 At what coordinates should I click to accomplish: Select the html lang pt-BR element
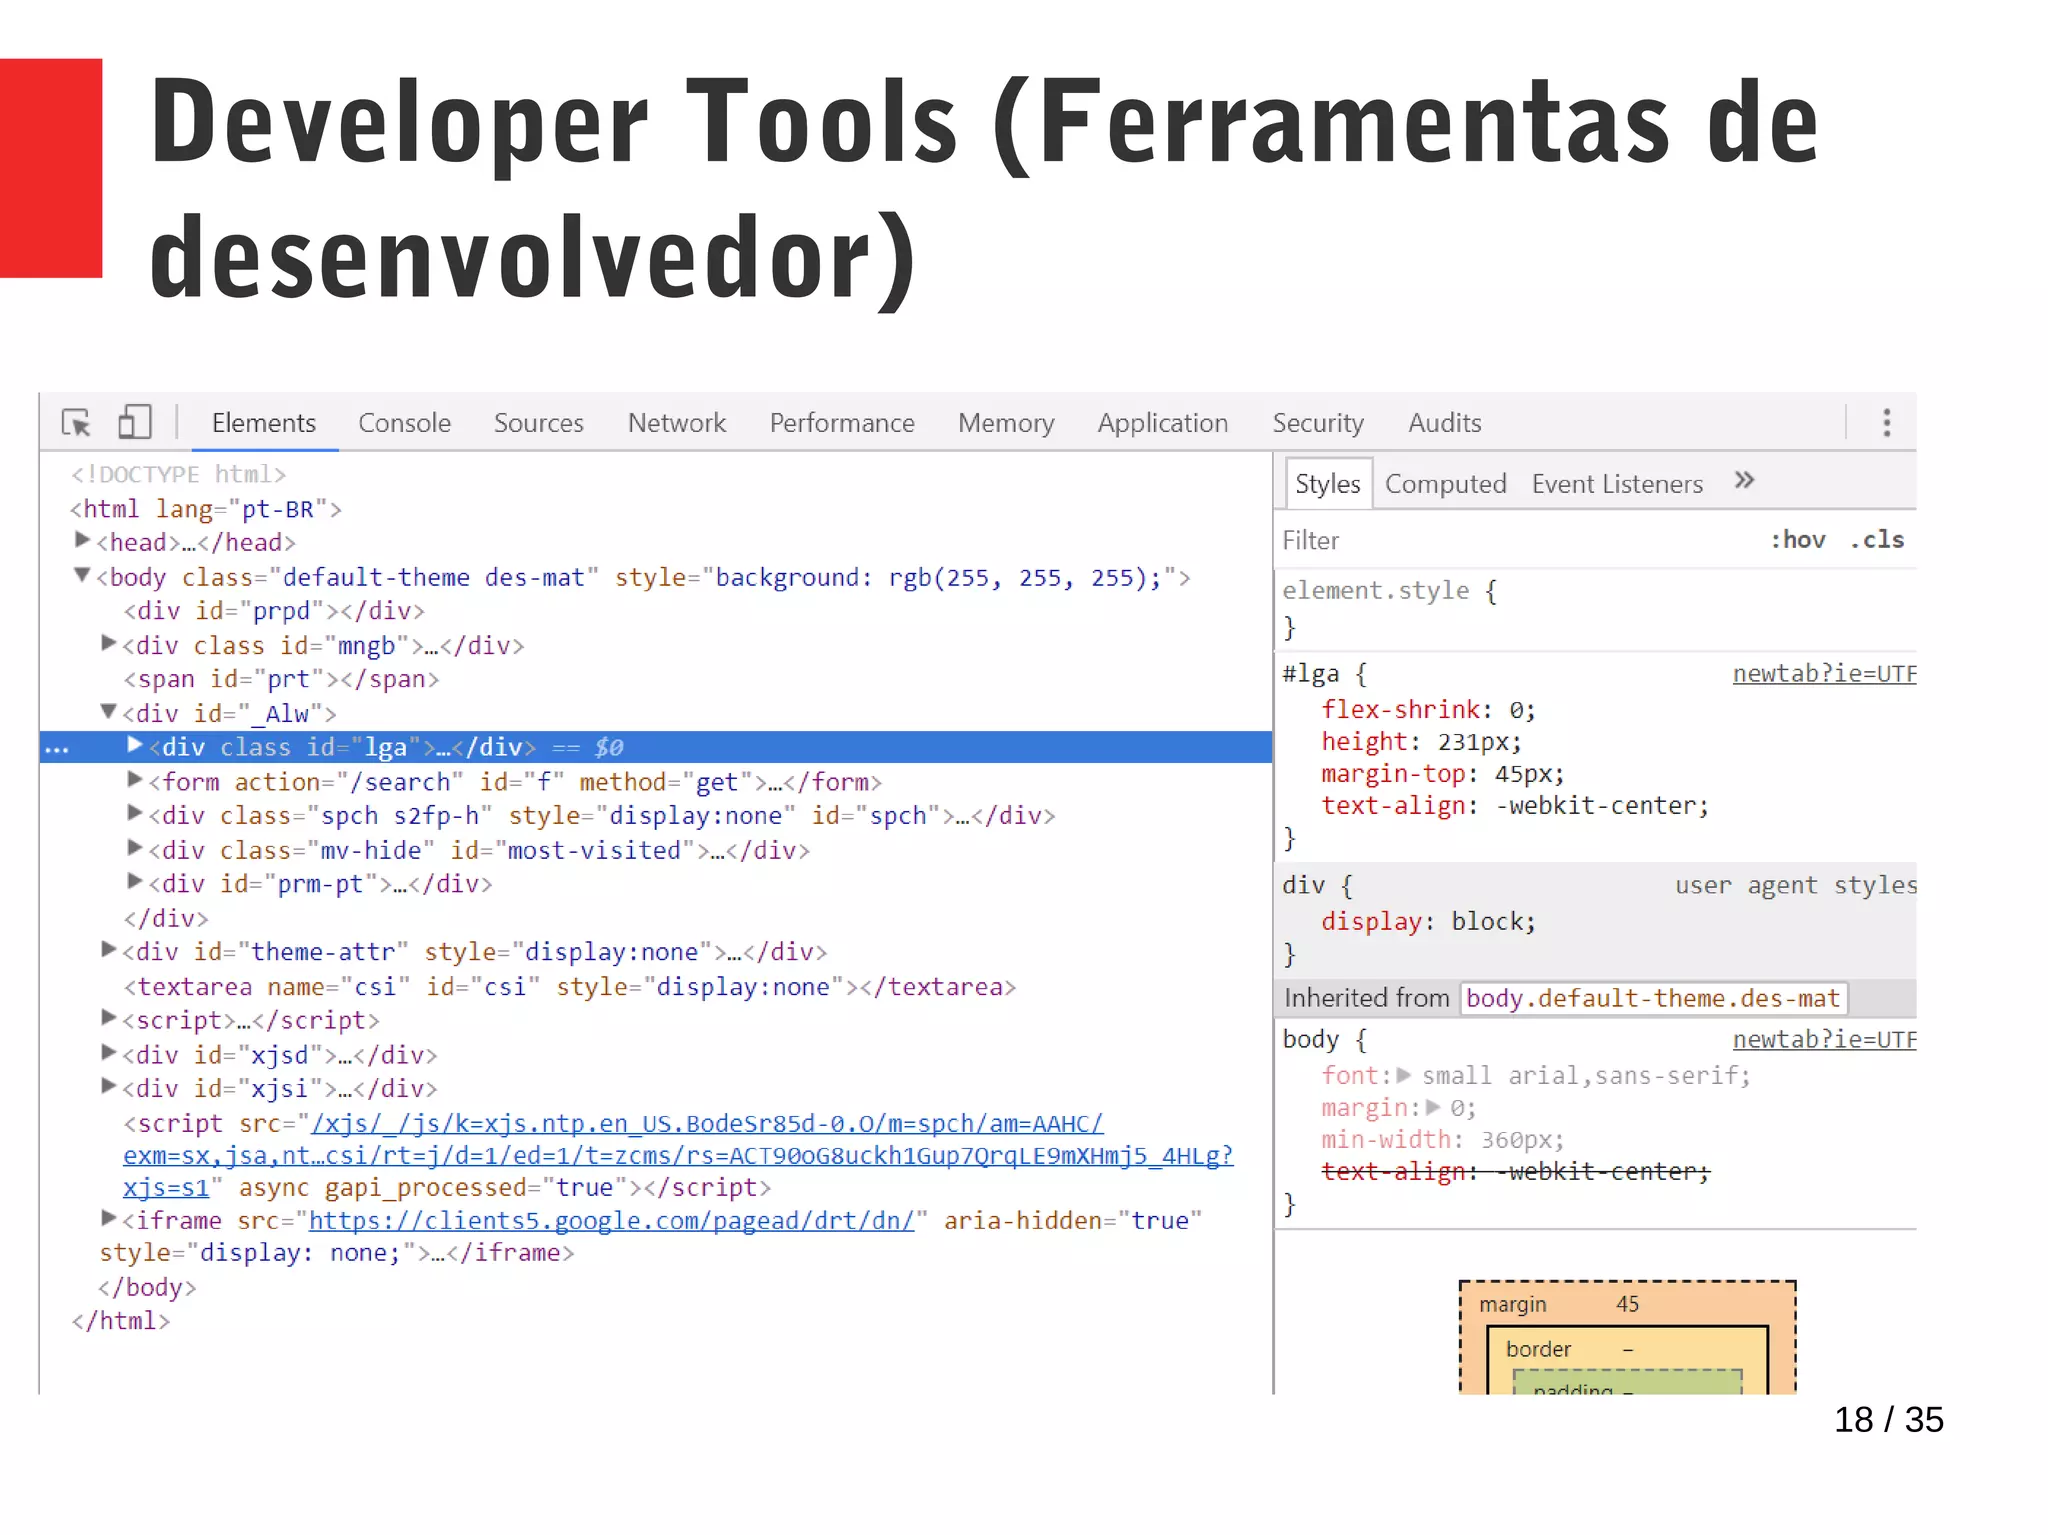(x=206, y=509)
